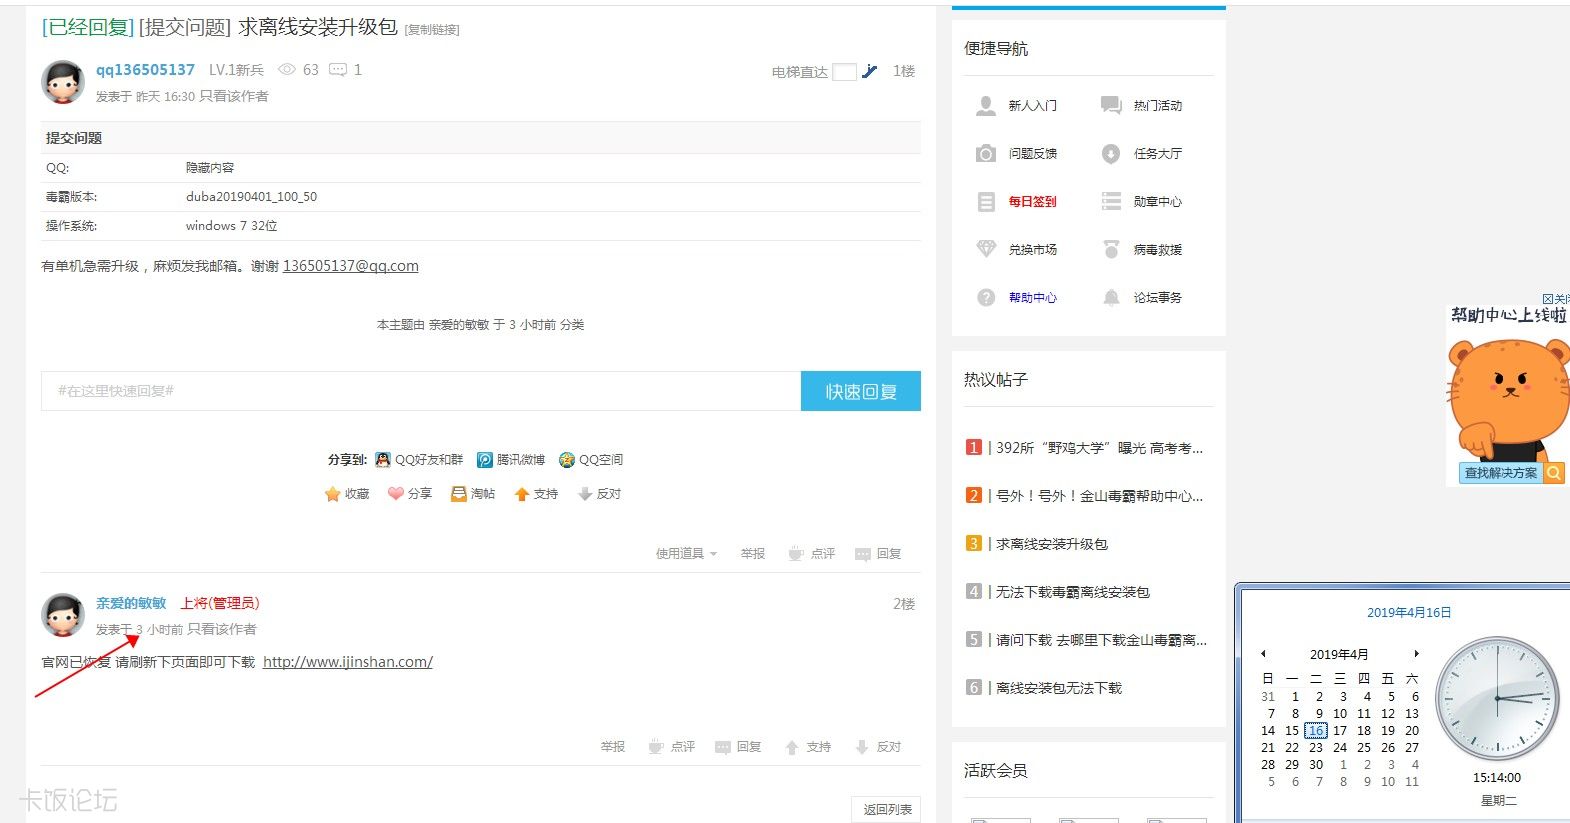Go to previous month in calendar
This screenshot has height=823, width=1570.
click(1264, 654)
